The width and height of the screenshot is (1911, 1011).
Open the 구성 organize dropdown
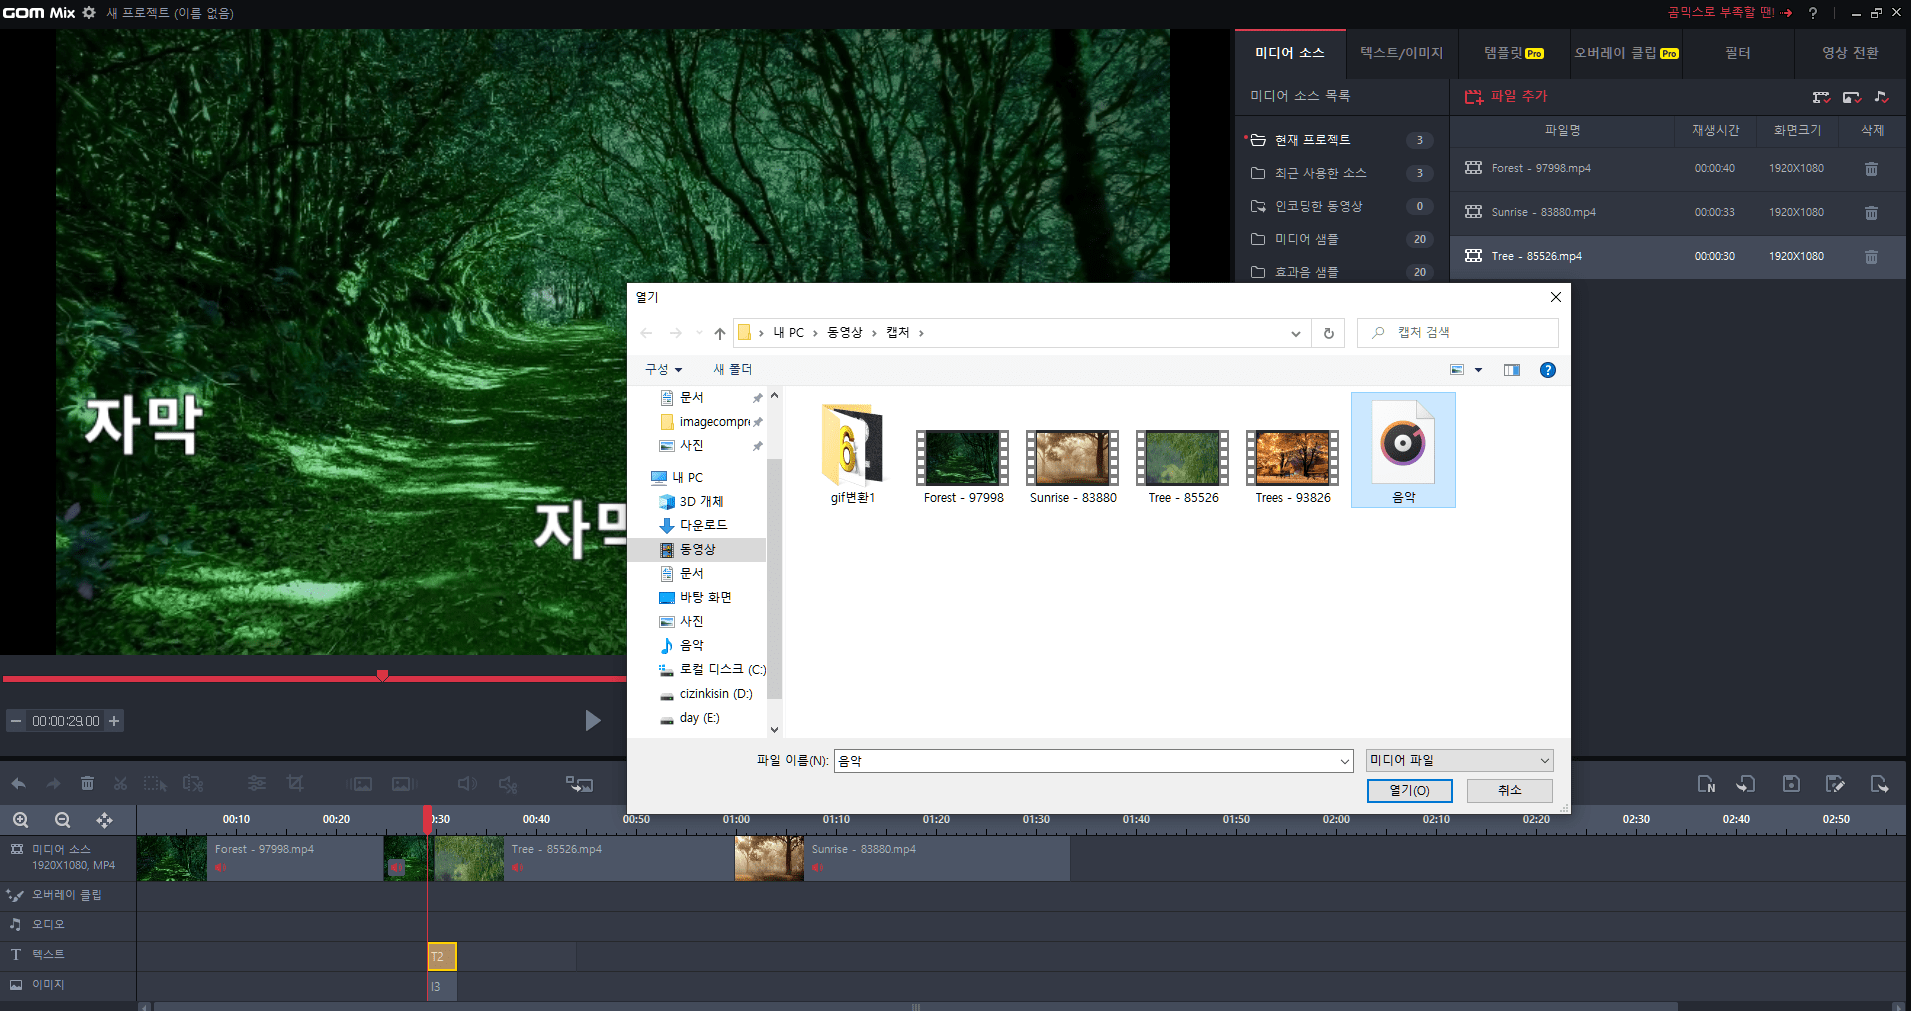point(663,370)
